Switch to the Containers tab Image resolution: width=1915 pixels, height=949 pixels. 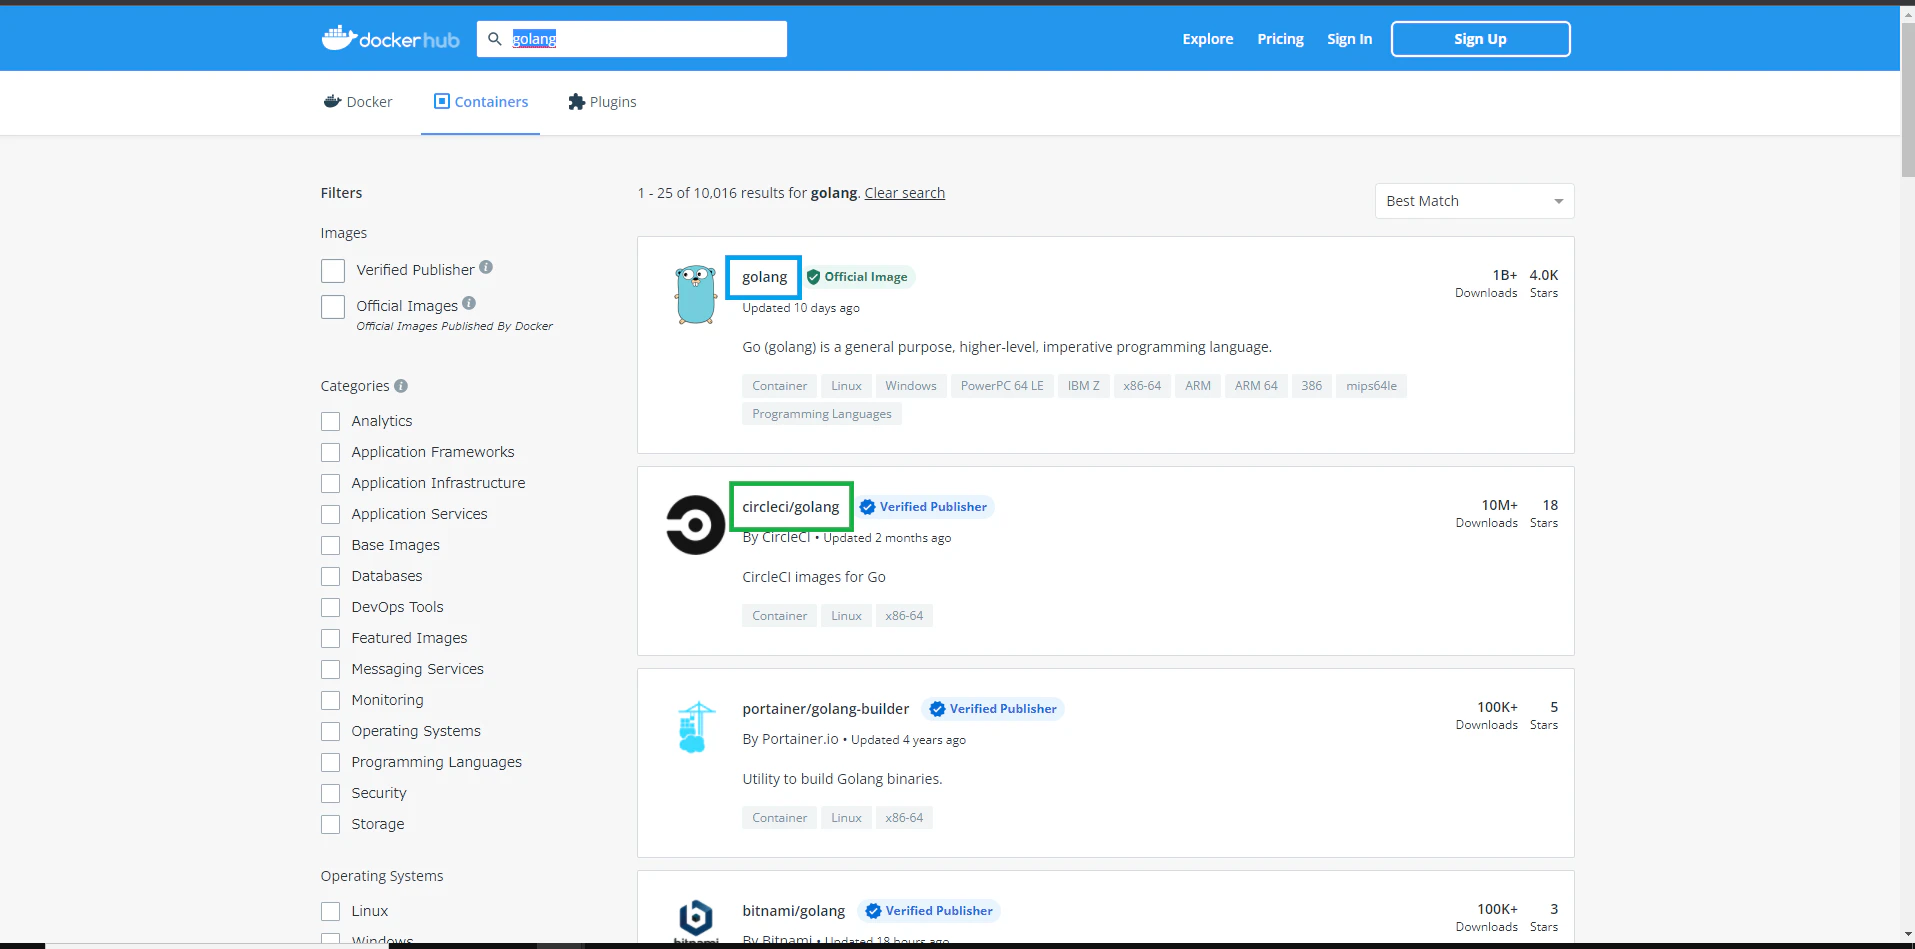[x=480, y=102]
